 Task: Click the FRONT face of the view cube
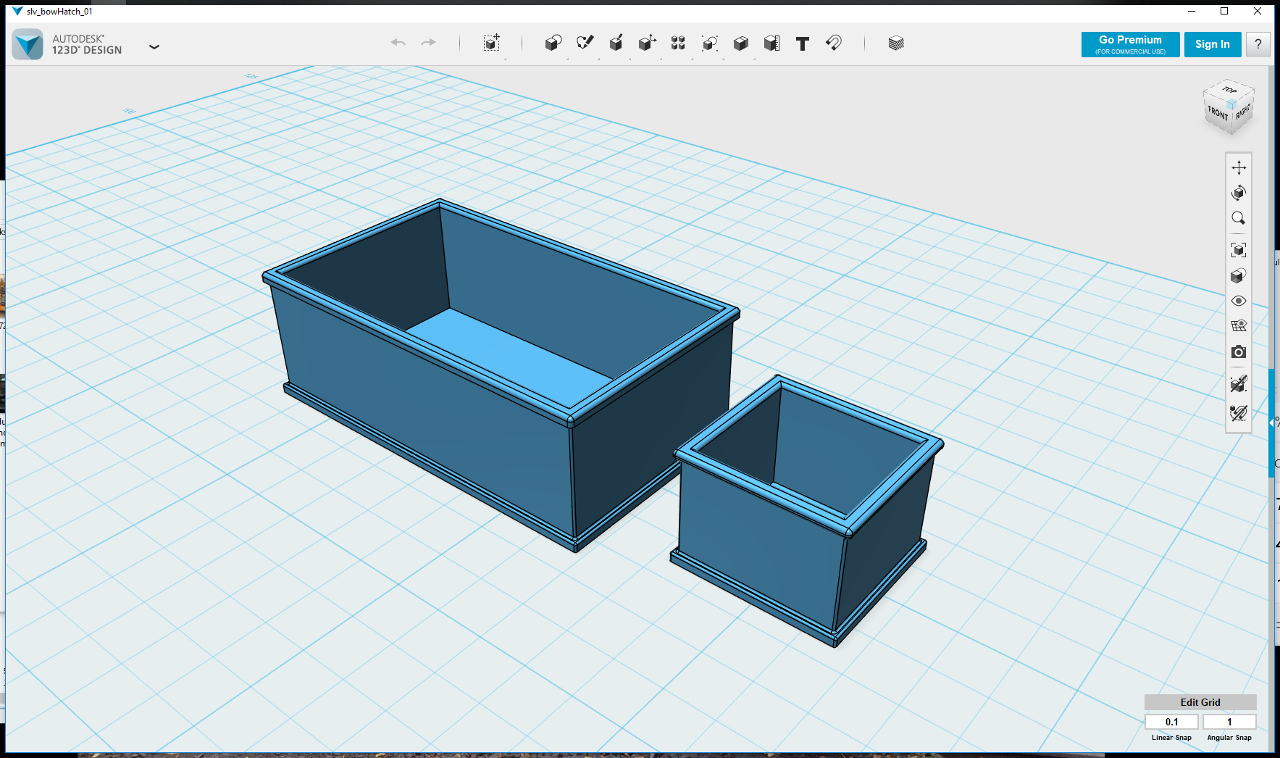pyautogui.click(x=1218, y=113)
